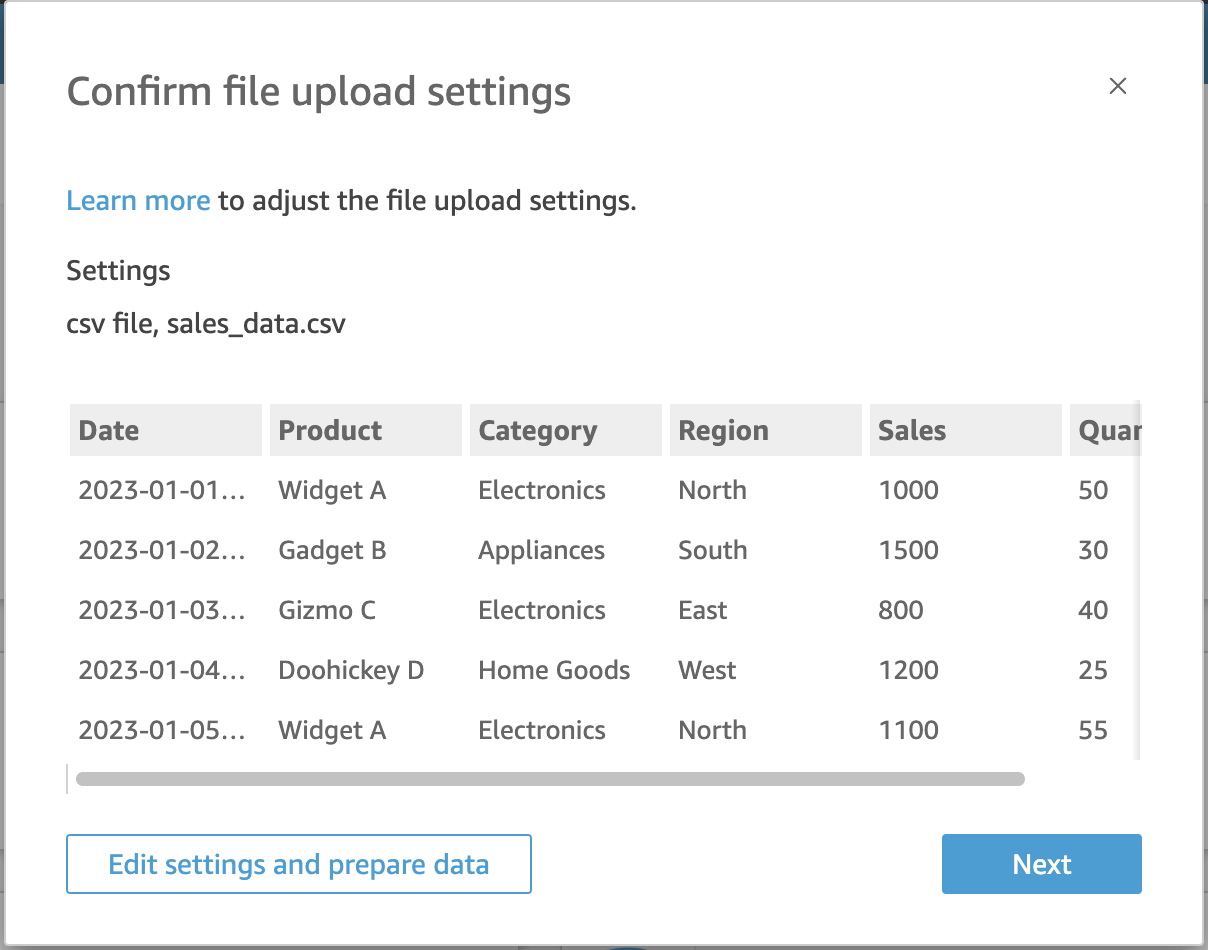Click the East region cell
The height and width of the screenshot is (950, 1208).
coord(703,610)
